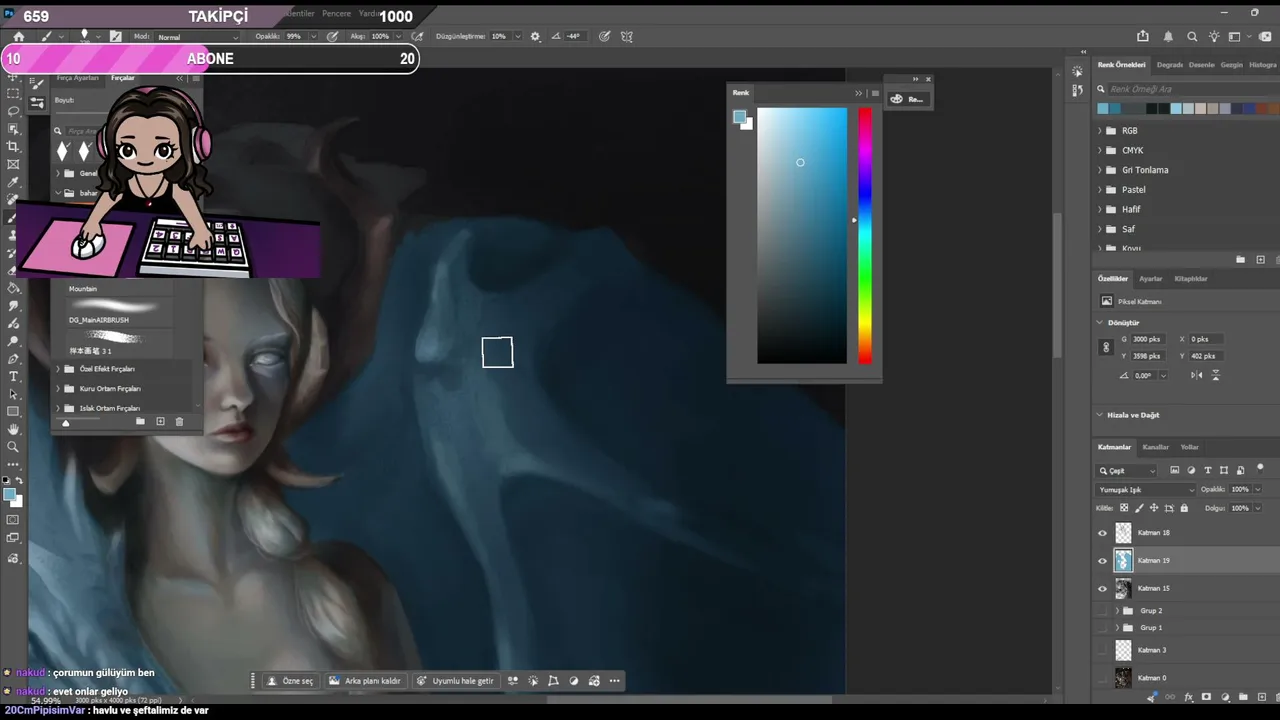
Task: Show layer Katman 3
Action: click(x=1103, y=650)
